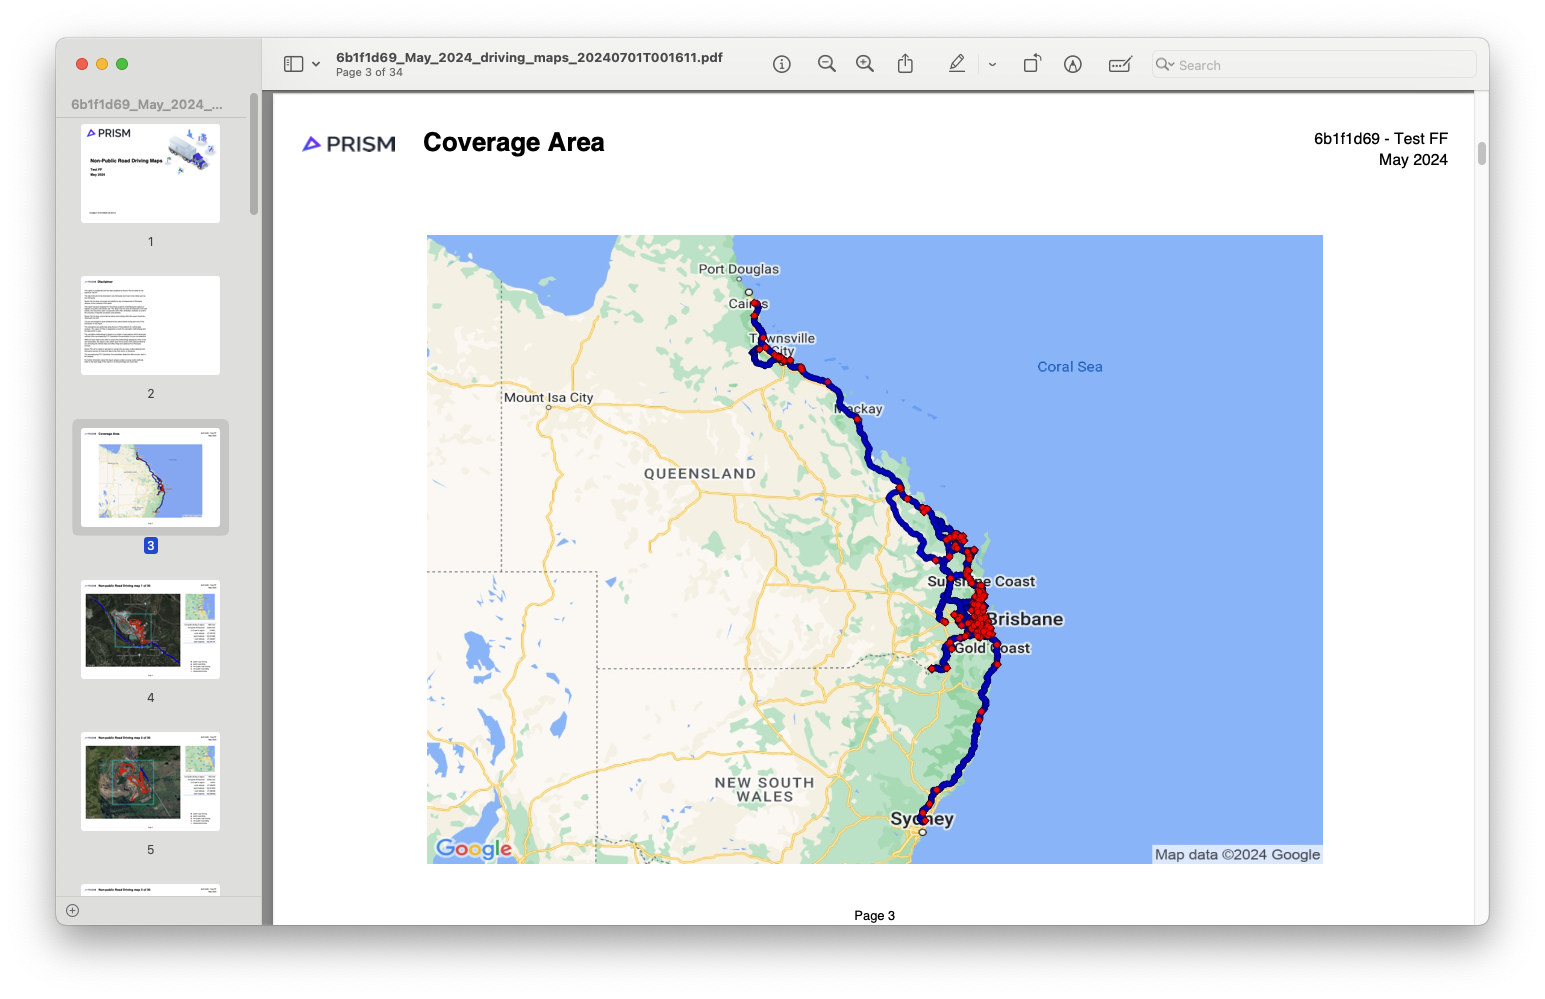Viewport: 1545px width, 999px height.
Task: Show the Markup toolbar
Action: point(1073,64)
